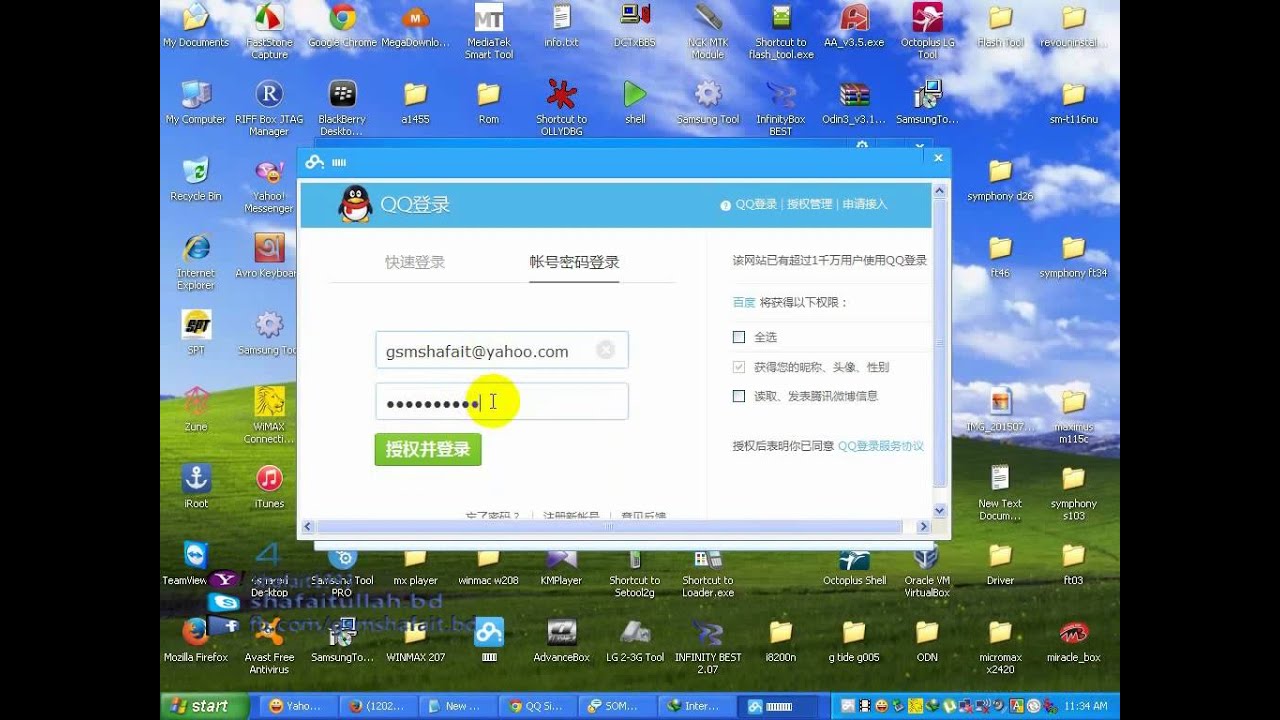Image resolution: width=1280 pixels, height=720 pixels.
Task: Open the 授权管理 link
Action: pyautogui.click(x=809, y=204)
